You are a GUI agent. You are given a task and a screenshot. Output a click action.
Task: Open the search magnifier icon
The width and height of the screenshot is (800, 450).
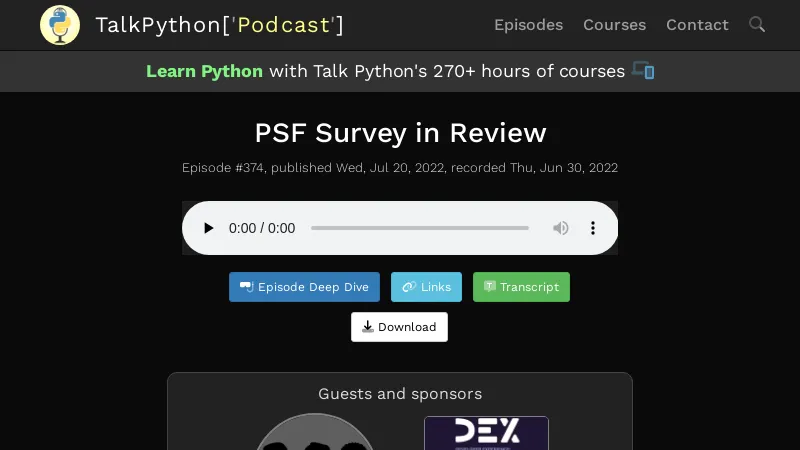[757, 25]
